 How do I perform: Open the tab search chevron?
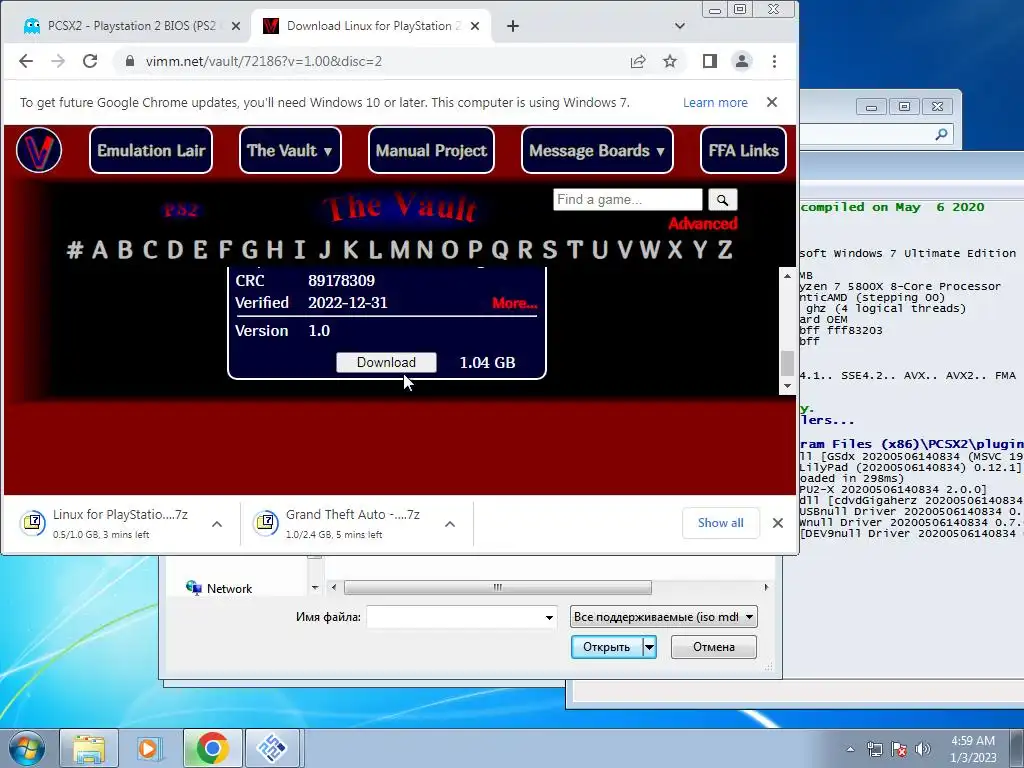point(680,26)
